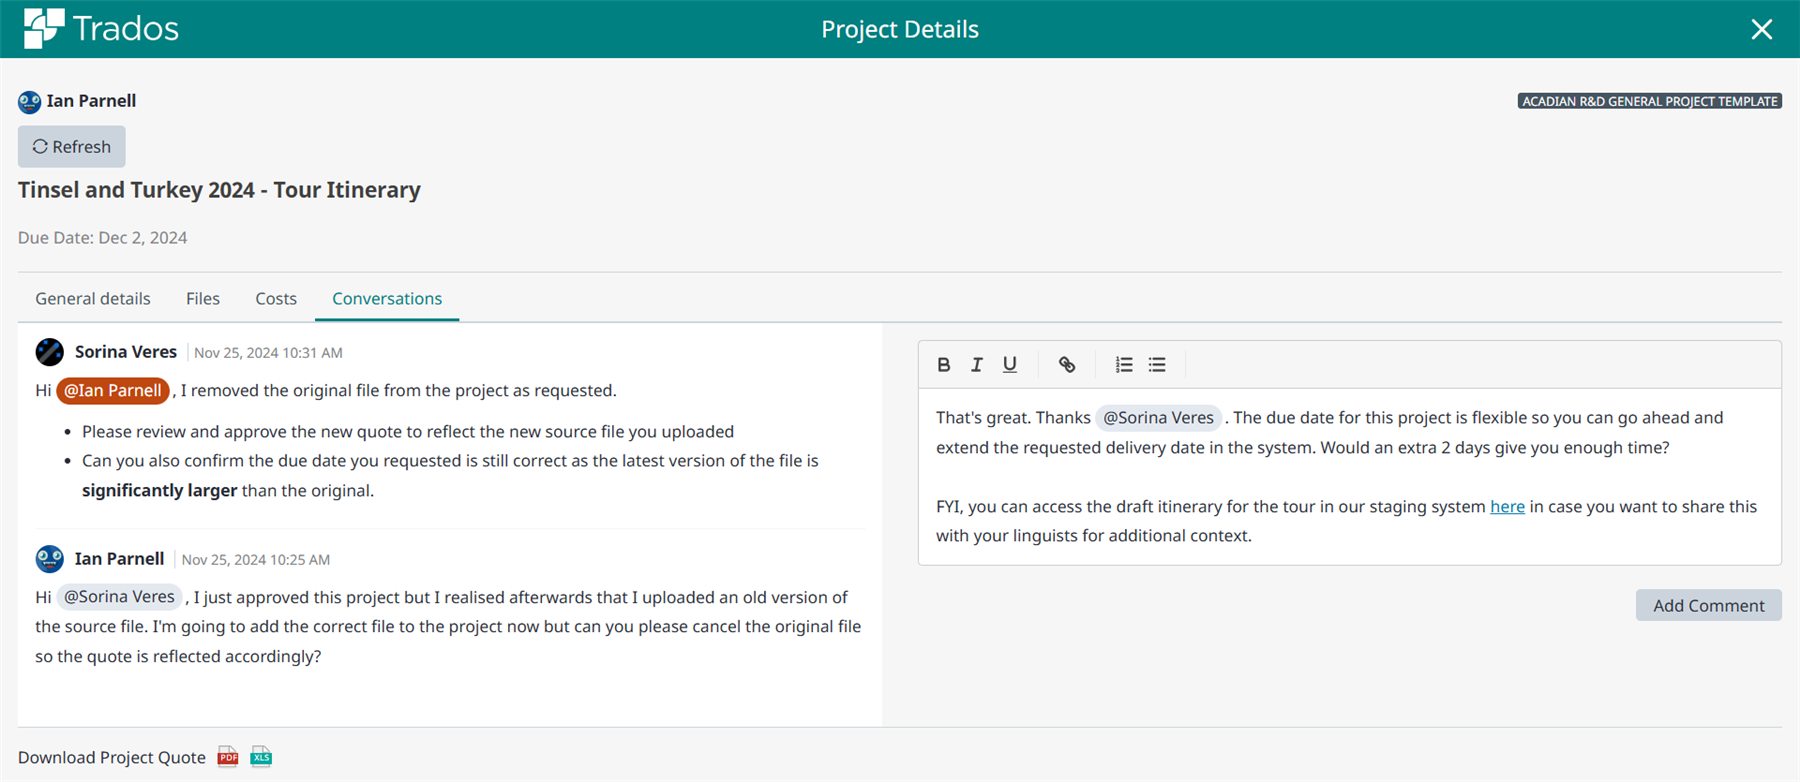The height and width of the screenshot is (782, 1800).
Task: Apply underline formatting to comment text
Action: pyautogui.click(x=1010, y=365)
